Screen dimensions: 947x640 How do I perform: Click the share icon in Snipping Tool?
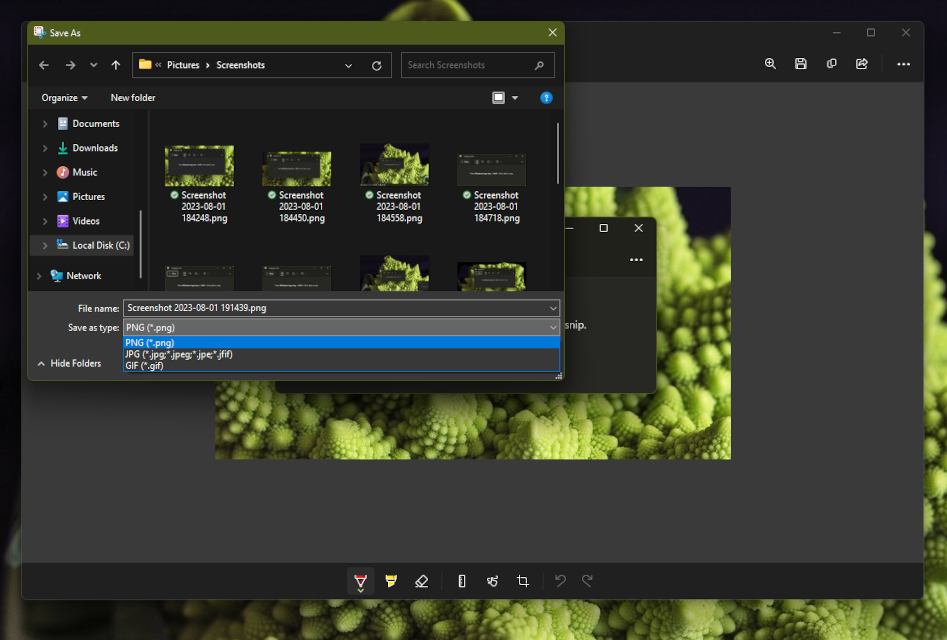tap(862, 63)
